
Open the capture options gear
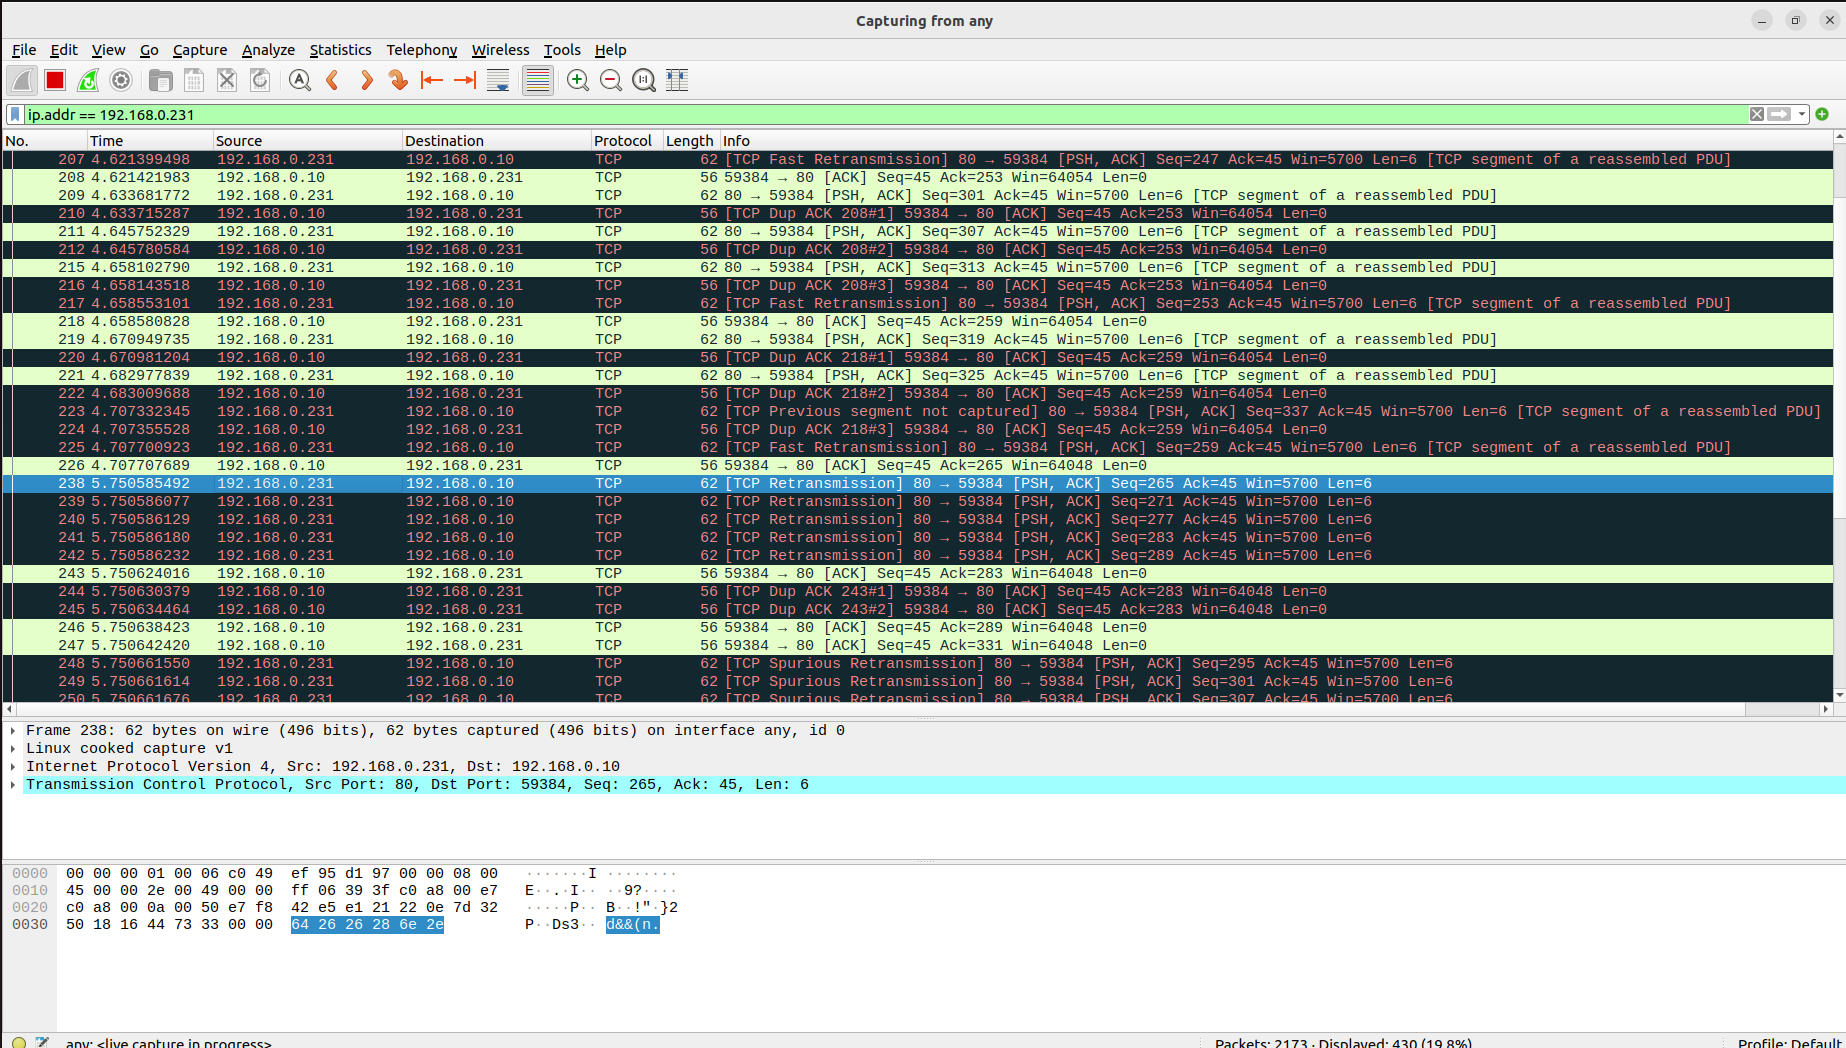(x=121, y=80)
